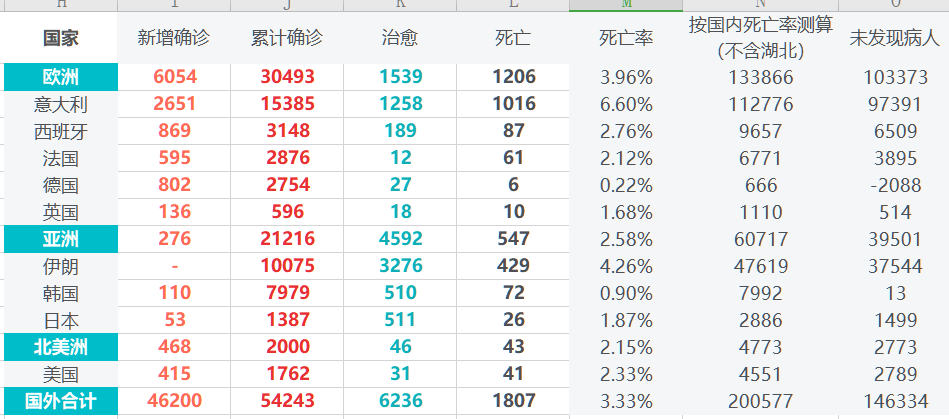
Task: Select the 死亡率 header cell
Action: tap(626, 38)
